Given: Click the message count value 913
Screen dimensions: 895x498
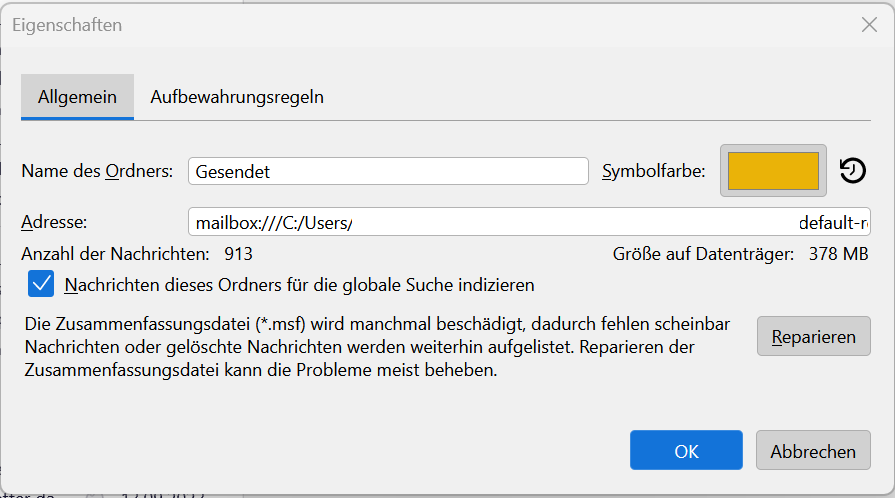Looking at the screenshot, I should point(238,254).
